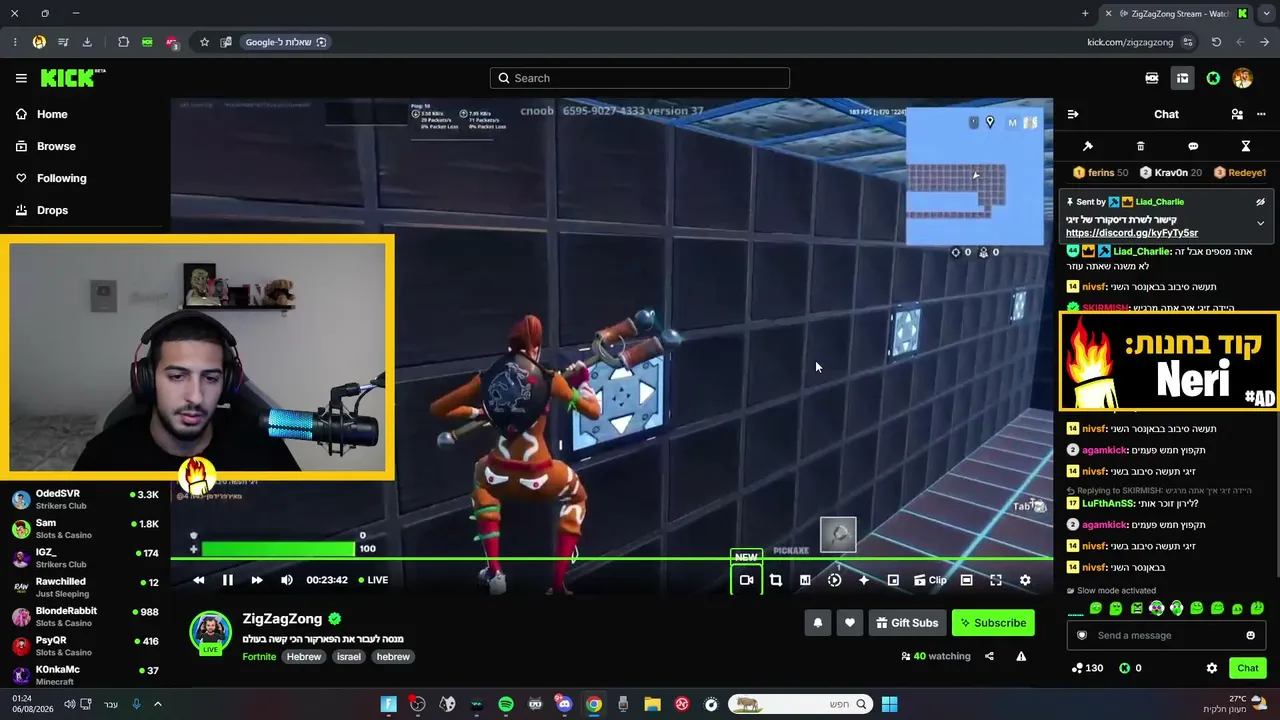Open playback speed icon
Image resolution: width=1280 pixels, height=720 pixels.
[x=834, y=580]
